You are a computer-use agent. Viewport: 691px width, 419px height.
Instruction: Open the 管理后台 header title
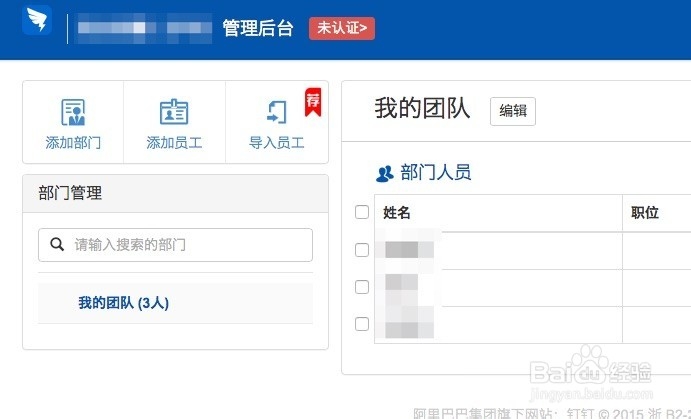tap(258, 28)
